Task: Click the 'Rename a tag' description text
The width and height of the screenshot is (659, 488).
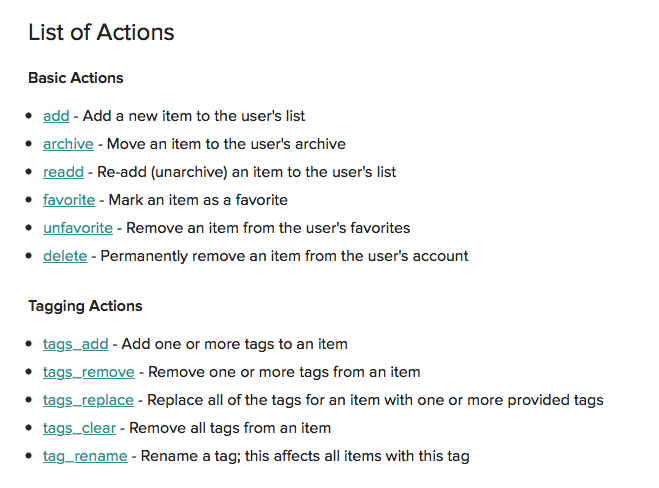Action: tap(305, 456)
